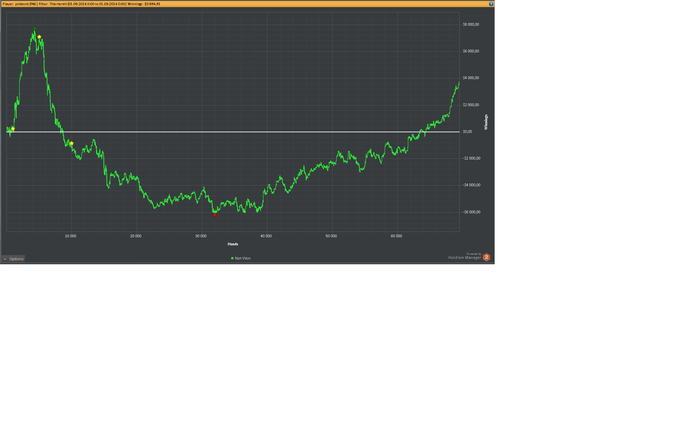Click the Hold'em Manager 2 logo icon
This screenshot has height=438, width=700.
coord(486,257)
